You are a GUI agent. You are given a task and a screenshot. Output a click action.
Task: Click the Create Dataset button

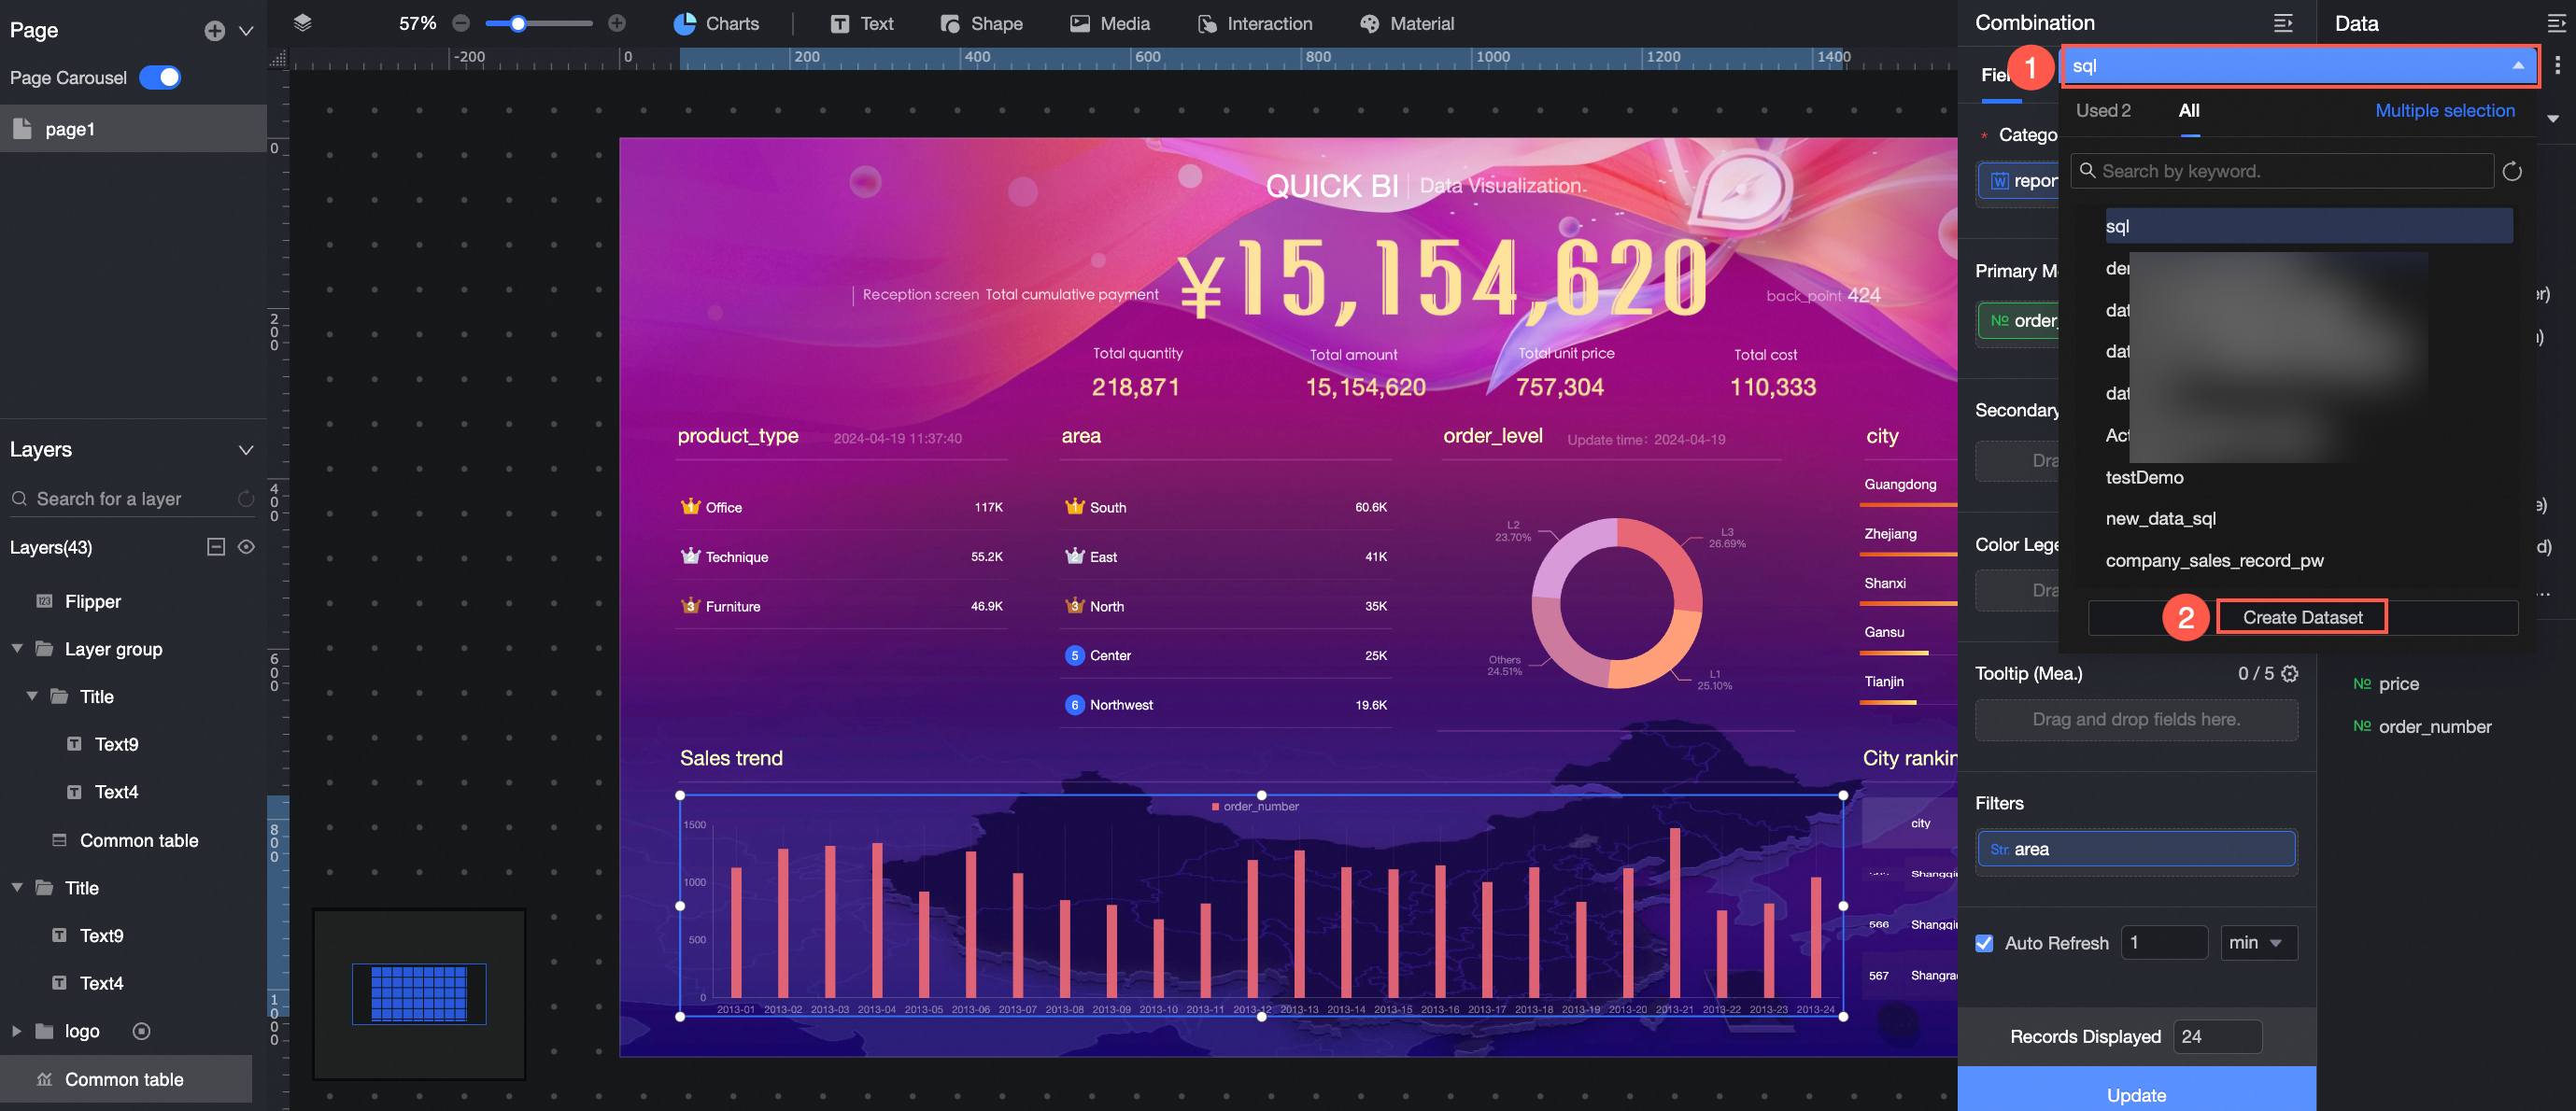coord(2302,617)
